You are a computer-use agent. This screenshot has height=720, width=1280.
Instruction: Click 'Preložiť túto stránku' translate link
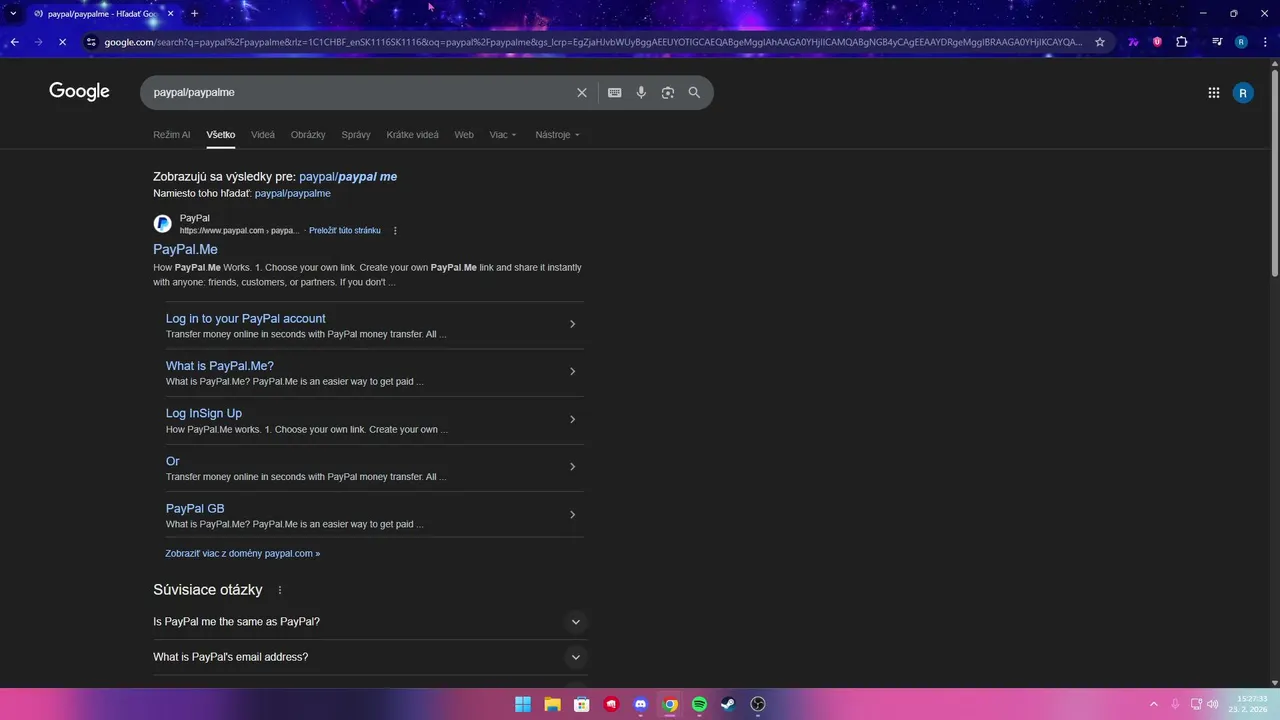[345, 231]
